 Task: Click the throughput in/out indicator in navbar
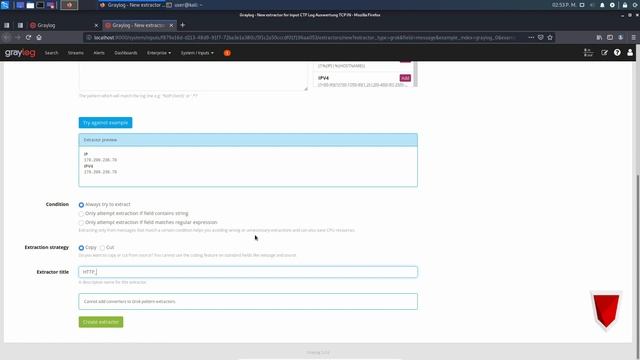point(589,53)
